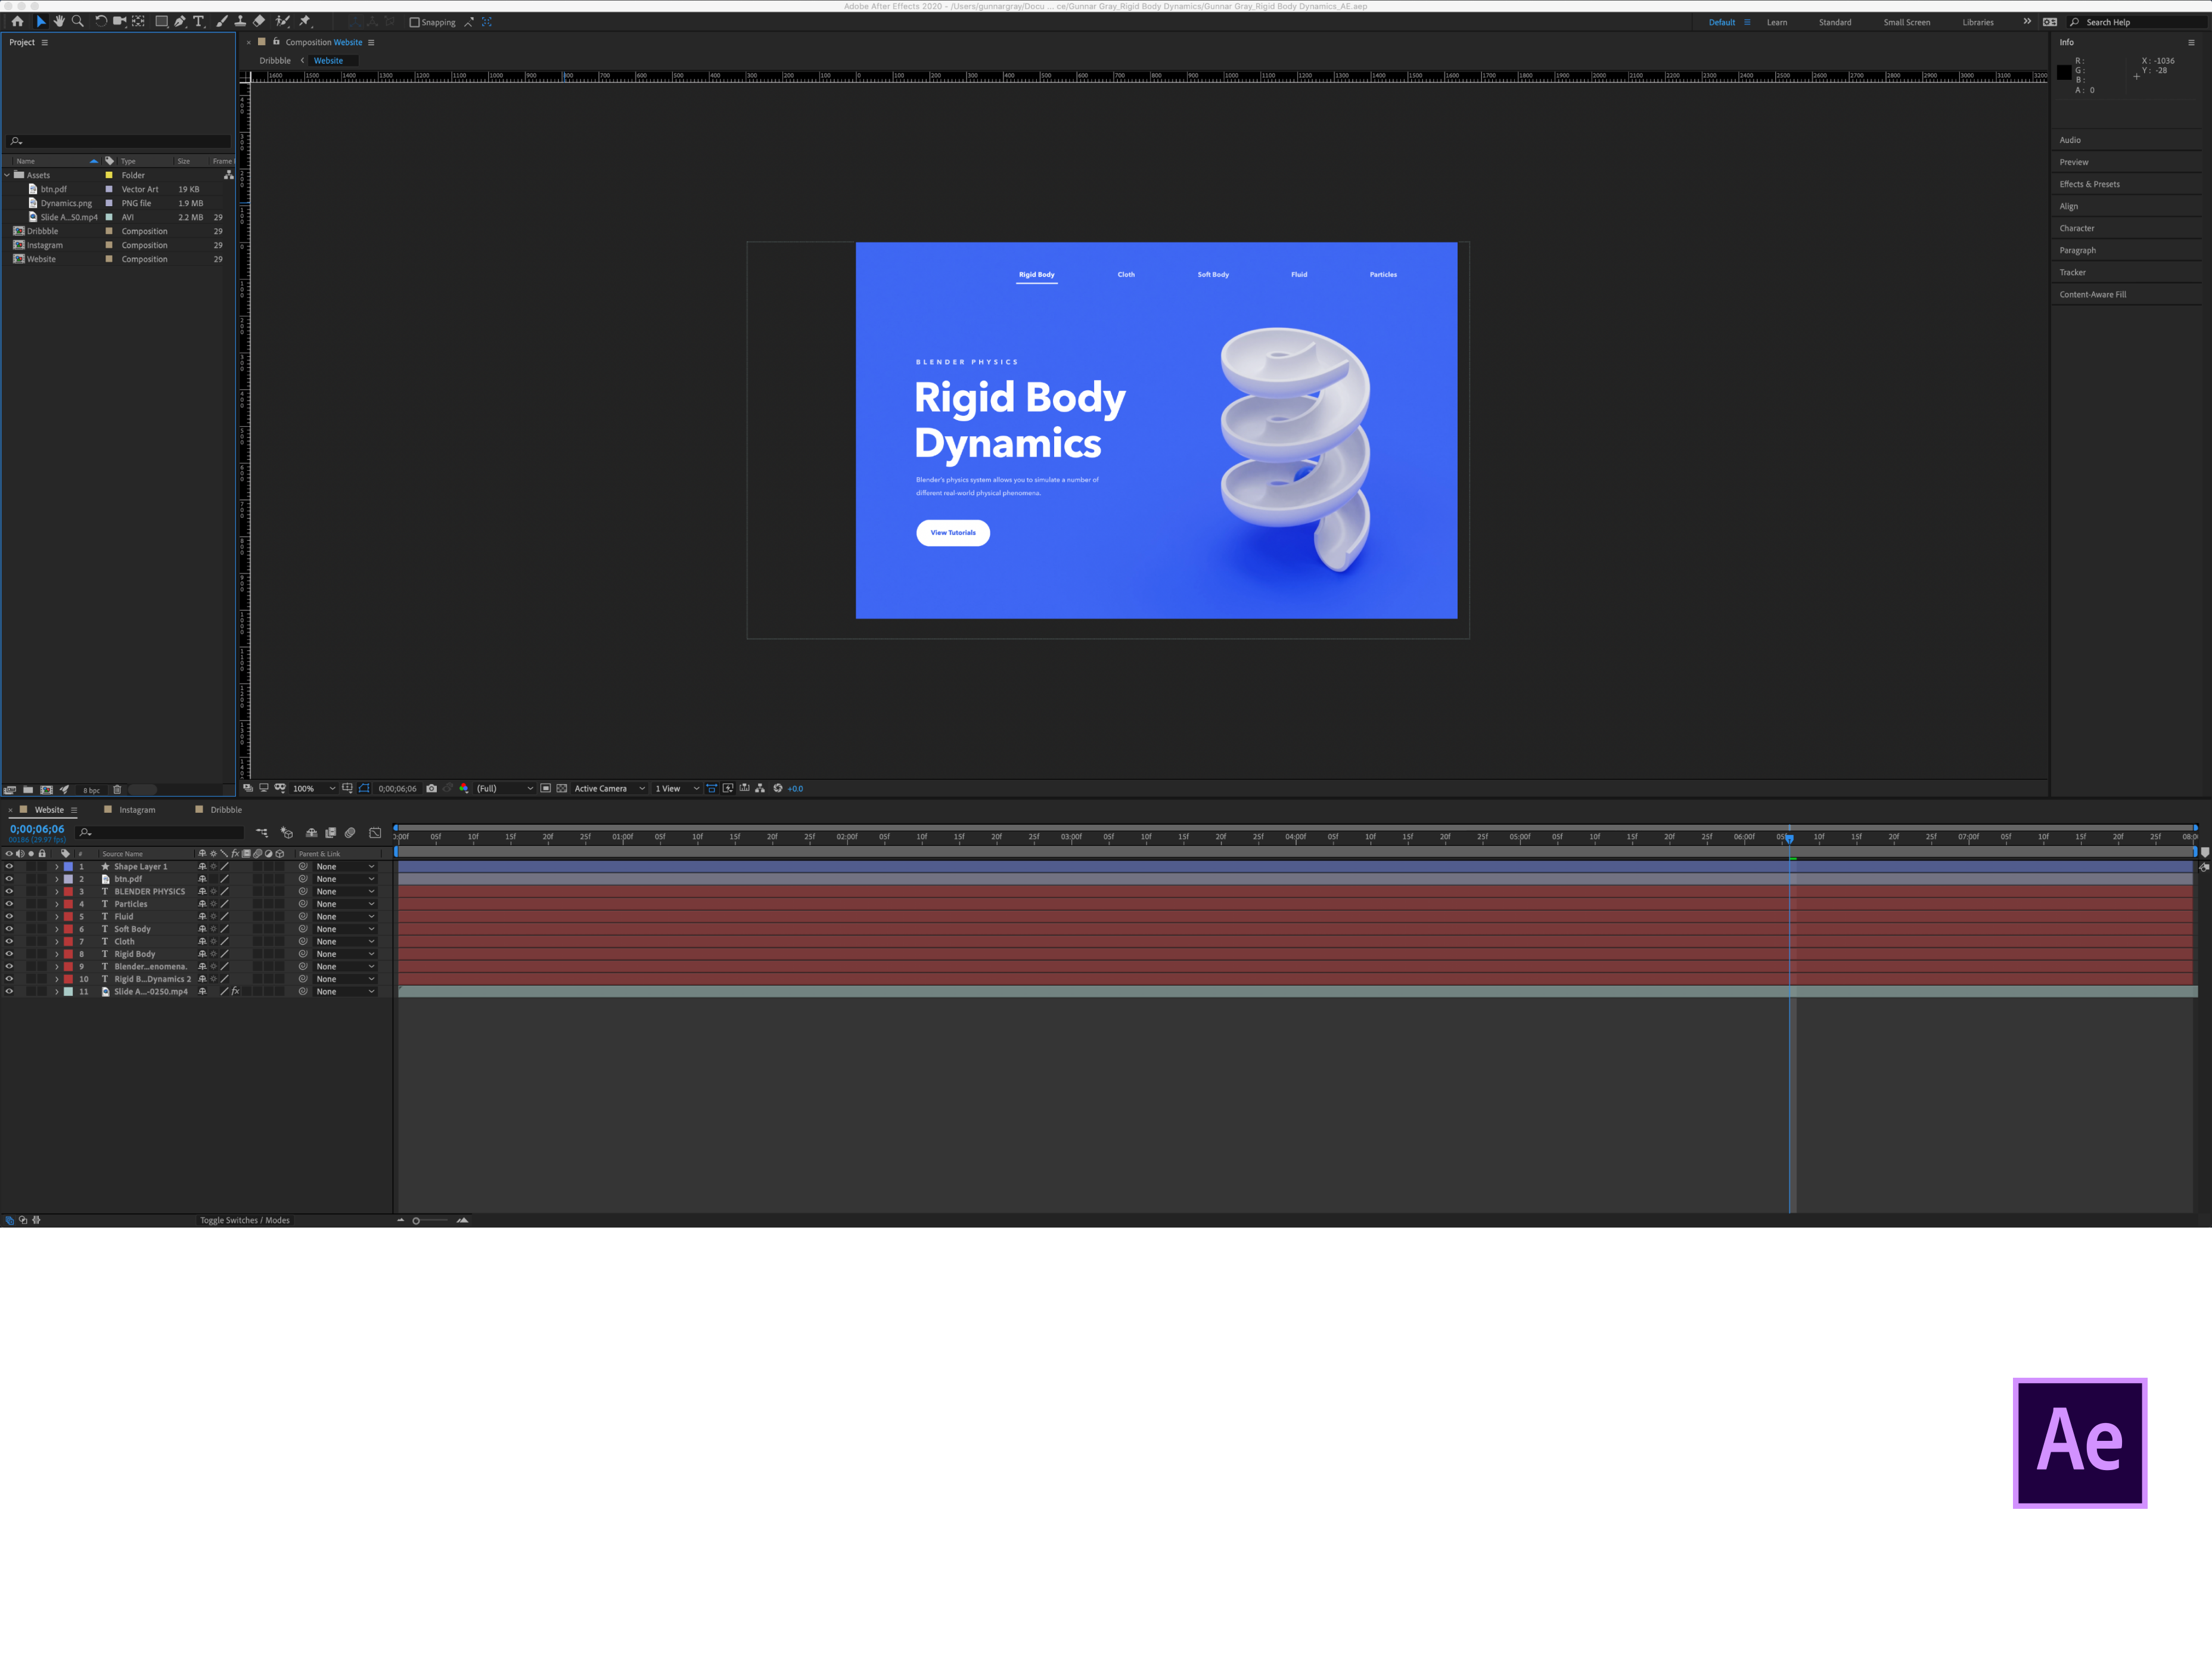Expand the Effects & Presets panel

(2089, 184)
